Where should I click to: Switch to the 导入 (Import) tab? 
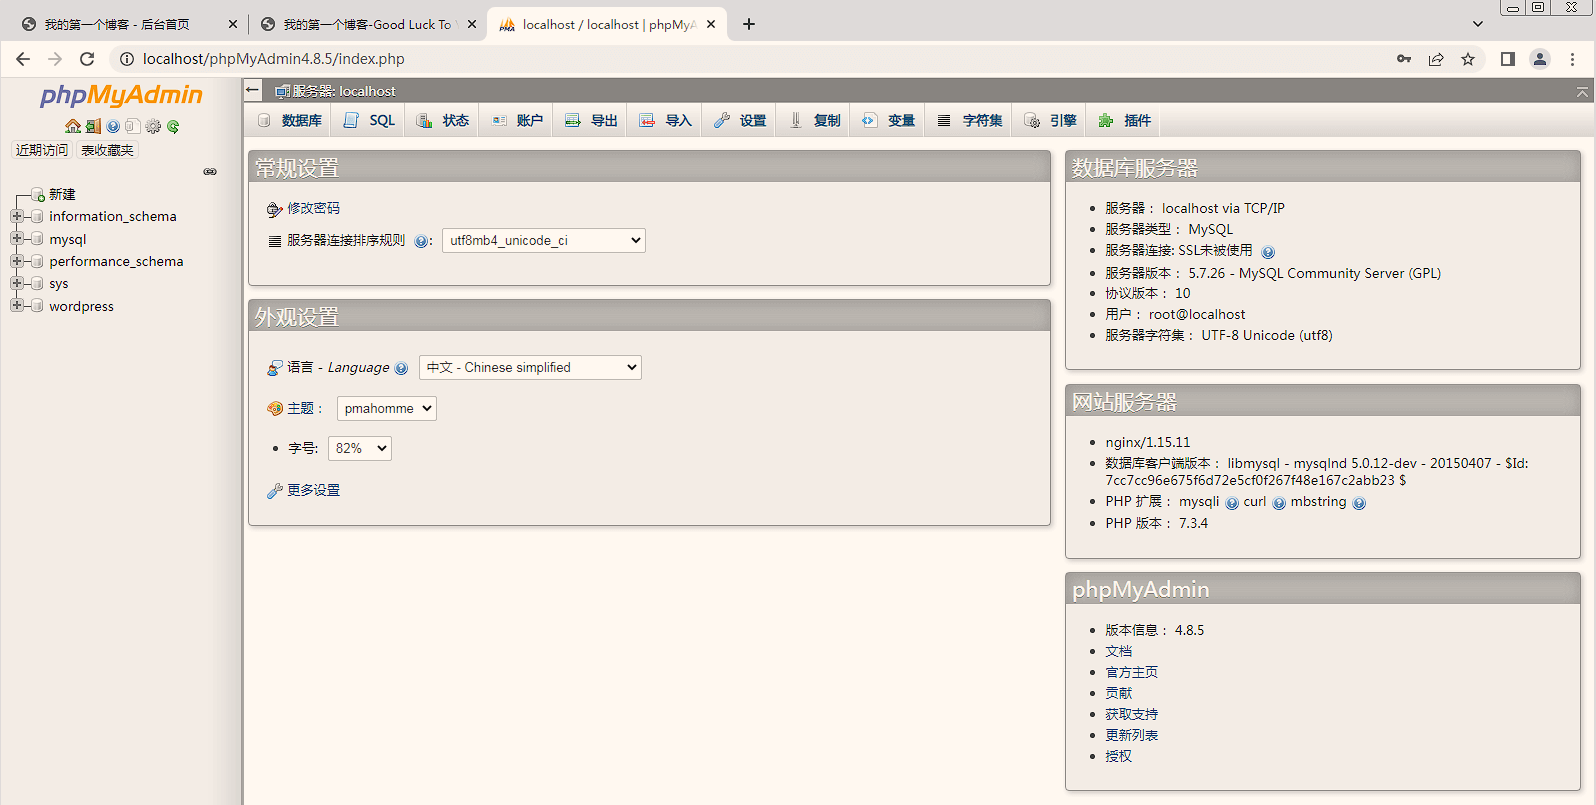pyautogui.click(x=666, y=120)
